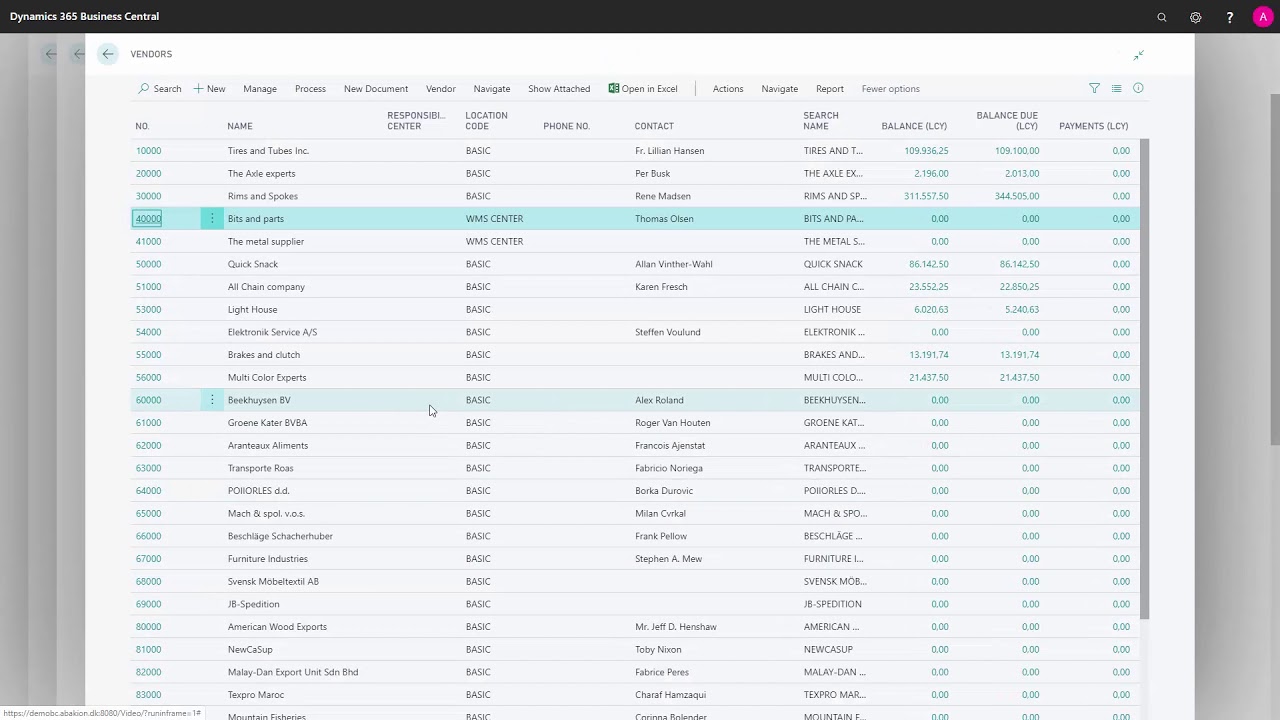Open the Tell Me search magnifier icon
The height and width of the screenshot is (720, 1280).
[1162, 17]
